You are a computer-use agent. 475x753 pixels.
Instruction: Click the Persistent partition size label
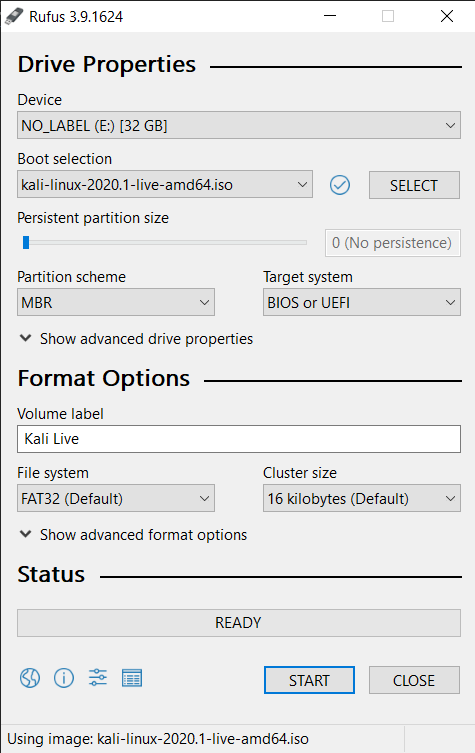93,218
